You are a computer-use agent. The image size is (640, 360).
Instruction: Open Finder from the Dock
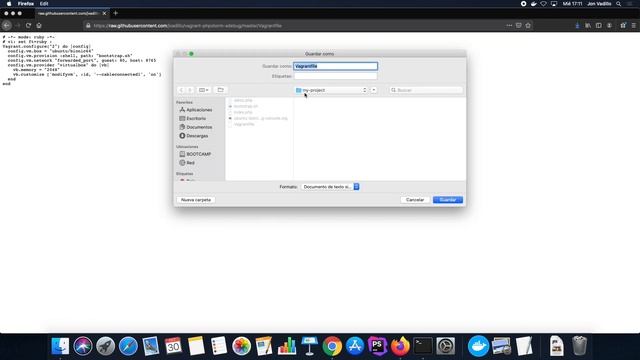pyautogui.click(x=60, y=346)
